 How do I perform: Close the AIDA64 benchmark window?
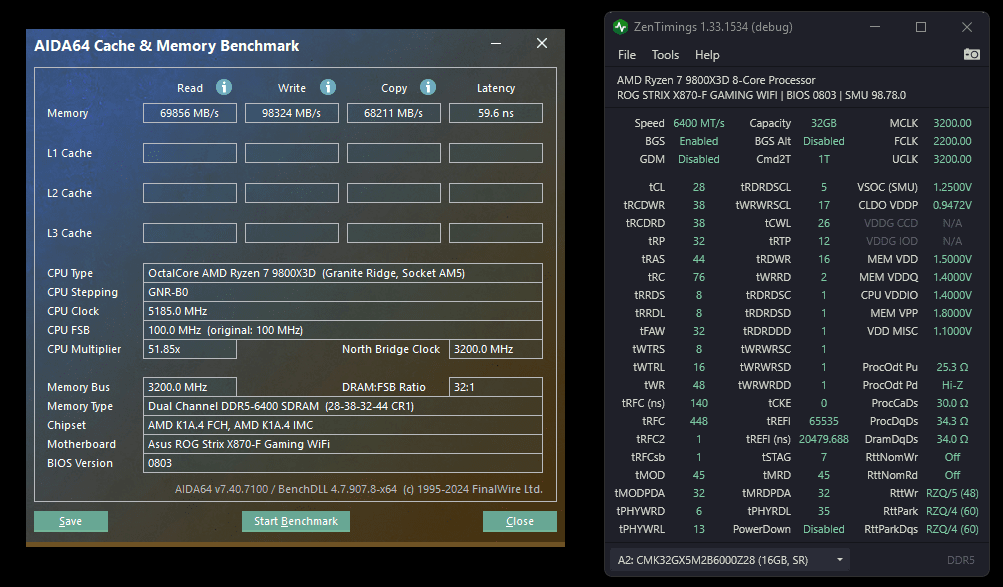pos(542,43)
